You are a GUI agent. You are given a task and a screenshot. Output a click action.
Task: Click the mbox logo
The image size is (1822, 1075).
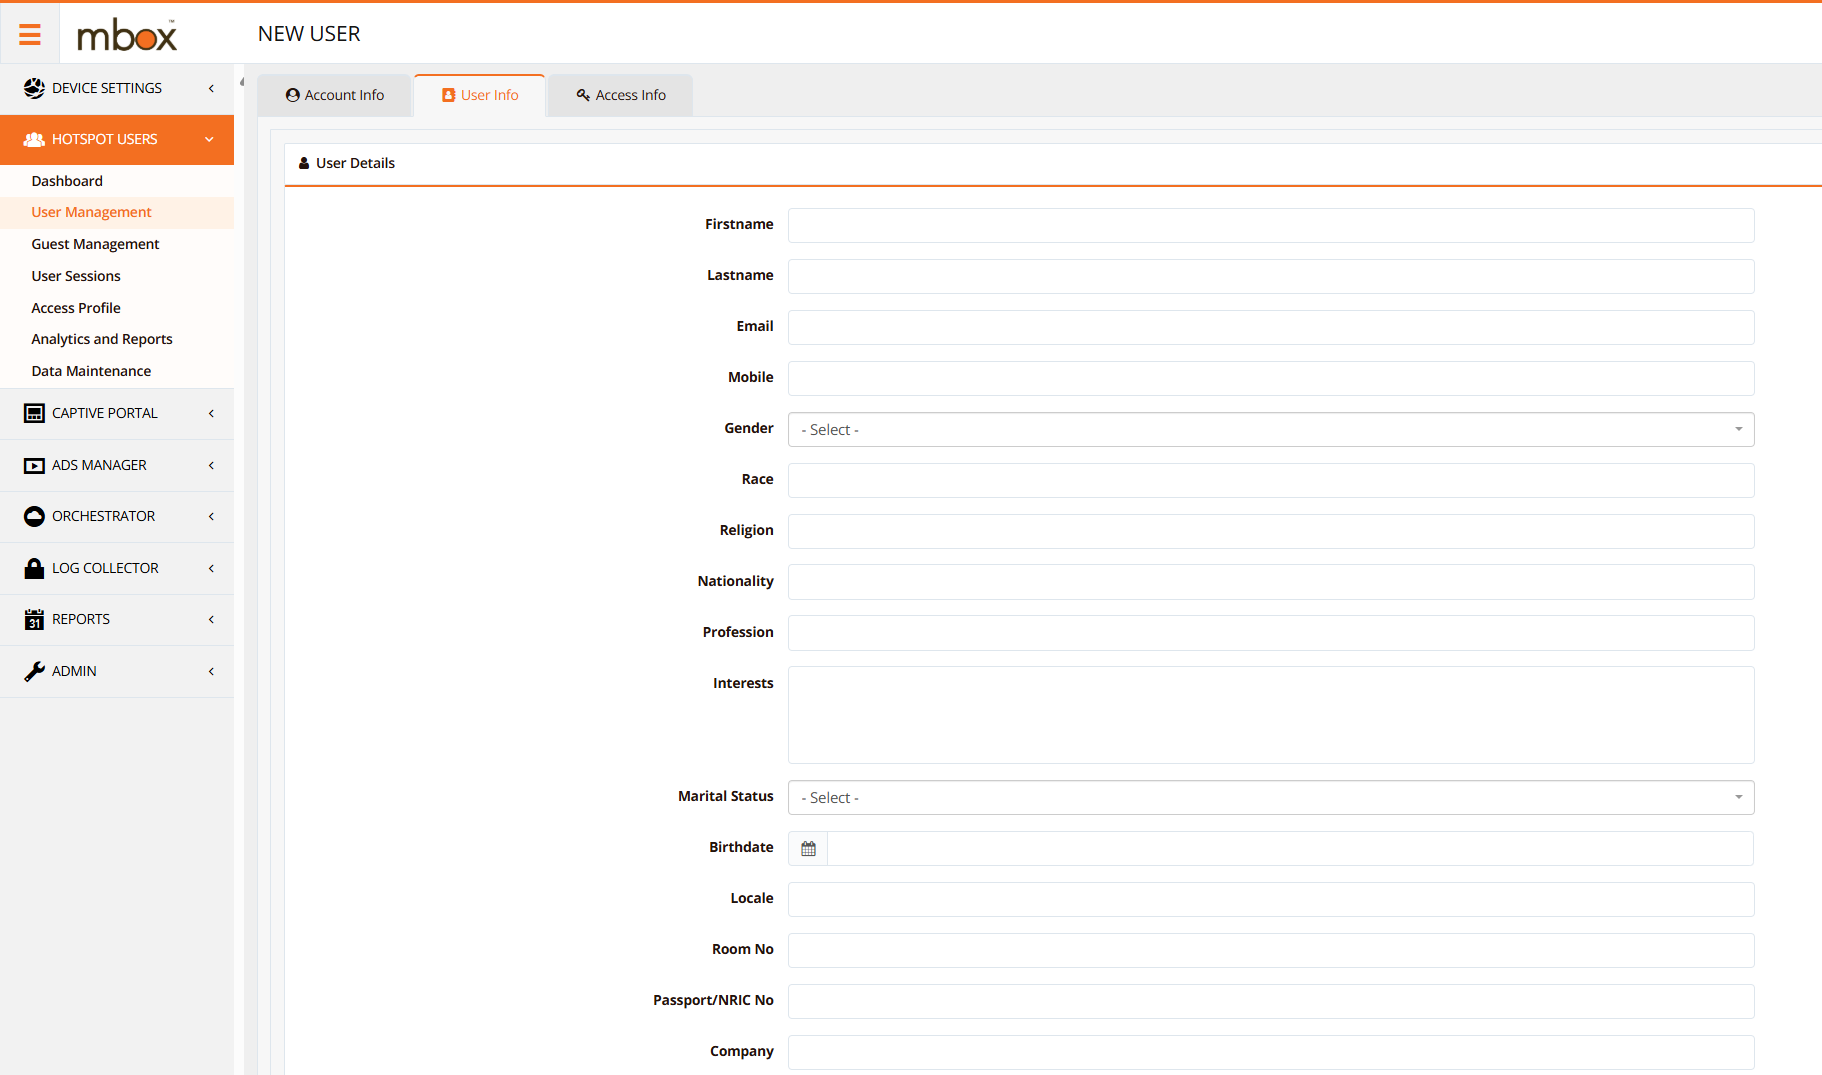coord(127,36)
